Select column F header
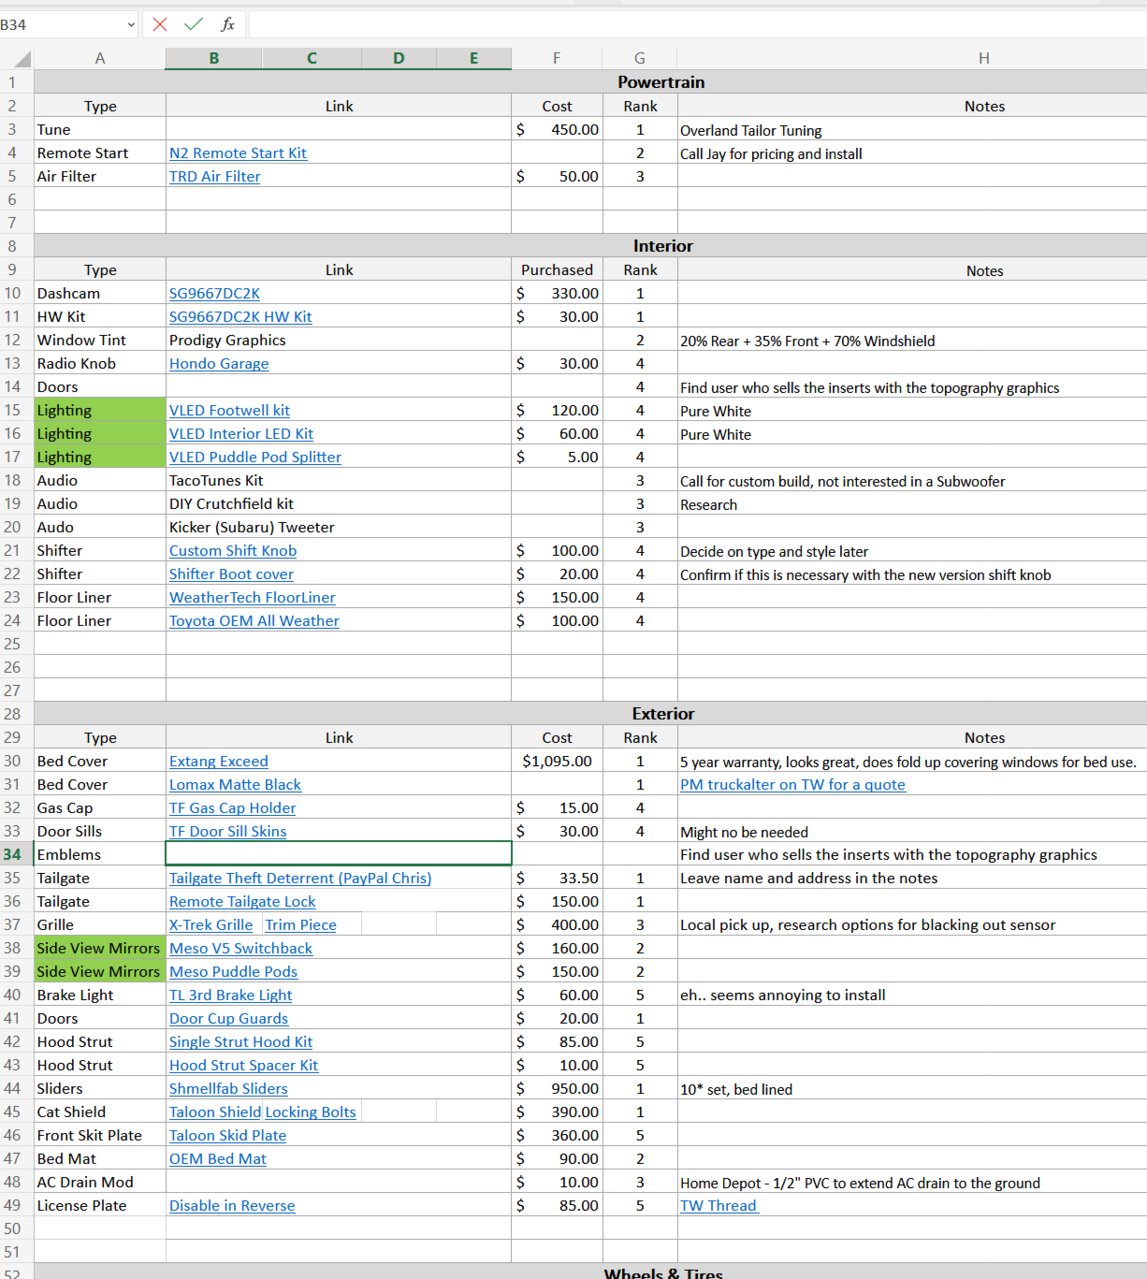1147x1279 pixels. click(557, 59)
